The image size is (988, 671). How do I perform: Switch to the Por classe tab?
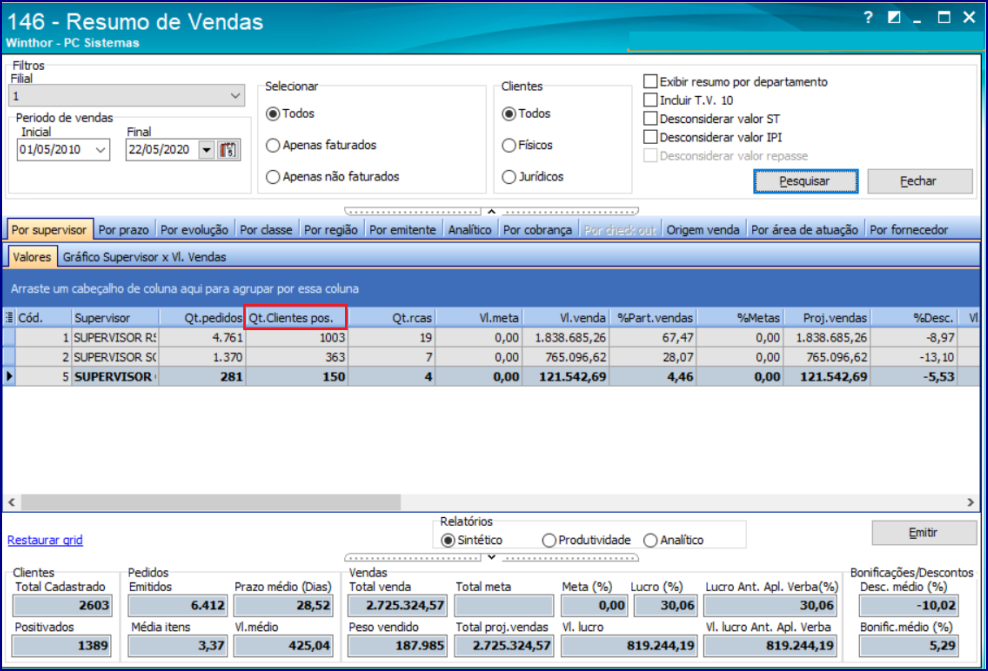click(266, 230)
